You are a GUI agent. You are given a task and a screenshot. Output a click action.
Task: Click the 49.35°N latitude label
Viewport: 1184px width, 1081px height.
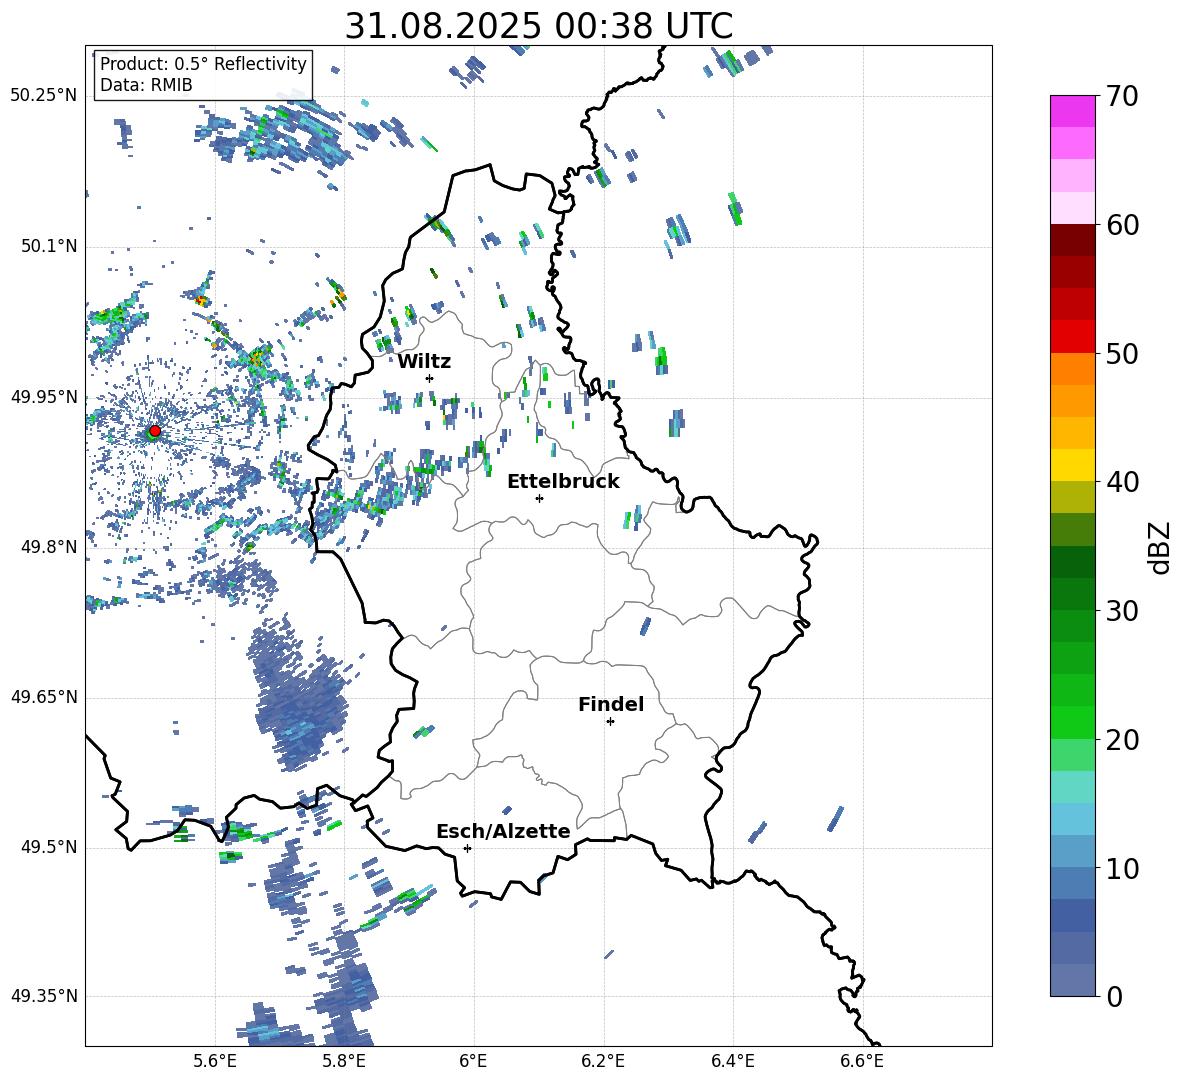[x=44, y=996]
